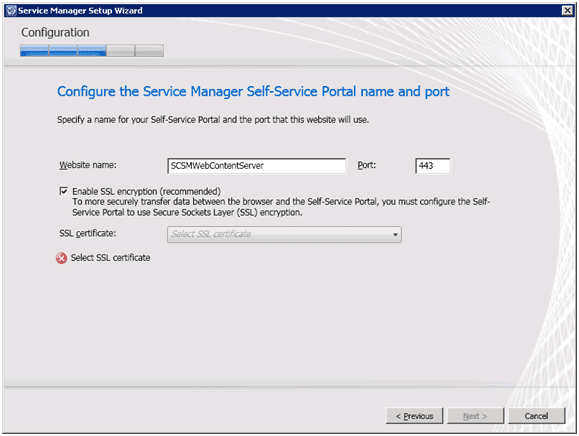Cancel the setup wizard

click(537, 416)
